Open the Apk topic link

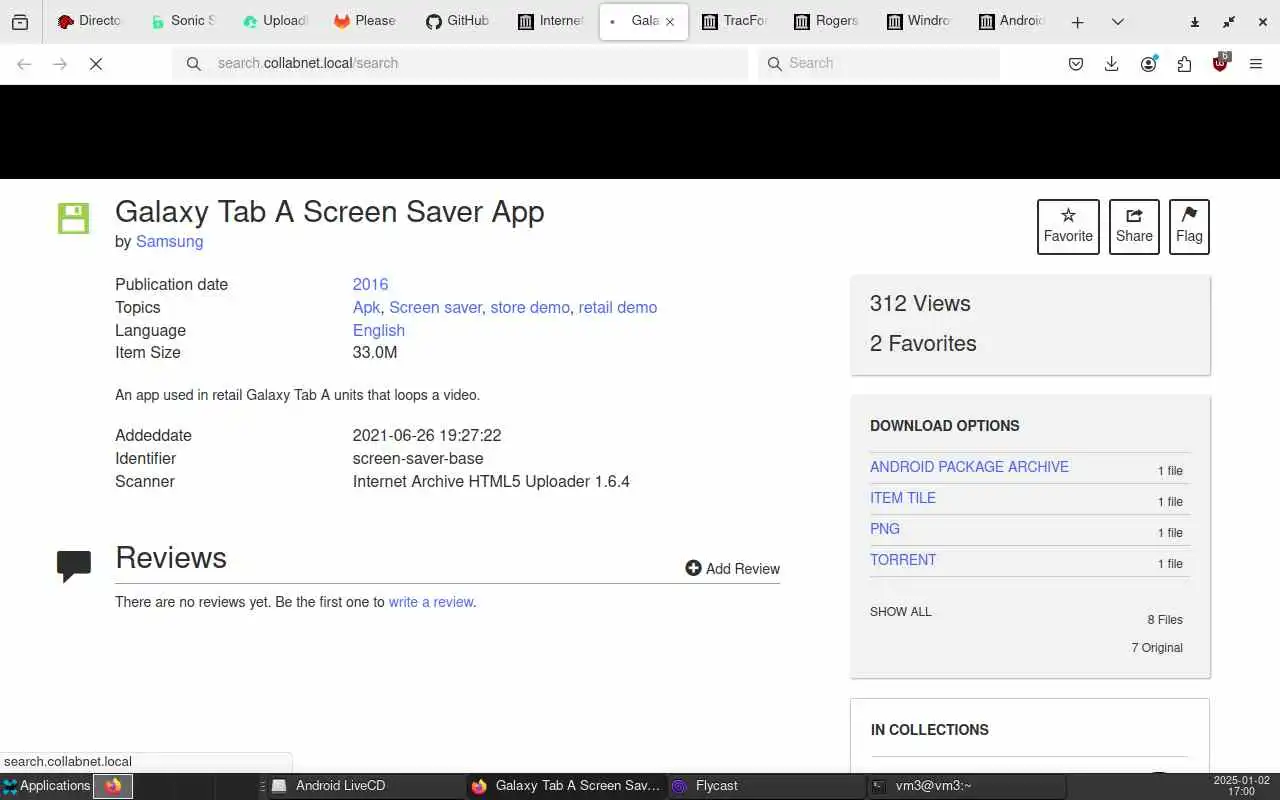tap(366, 307)
